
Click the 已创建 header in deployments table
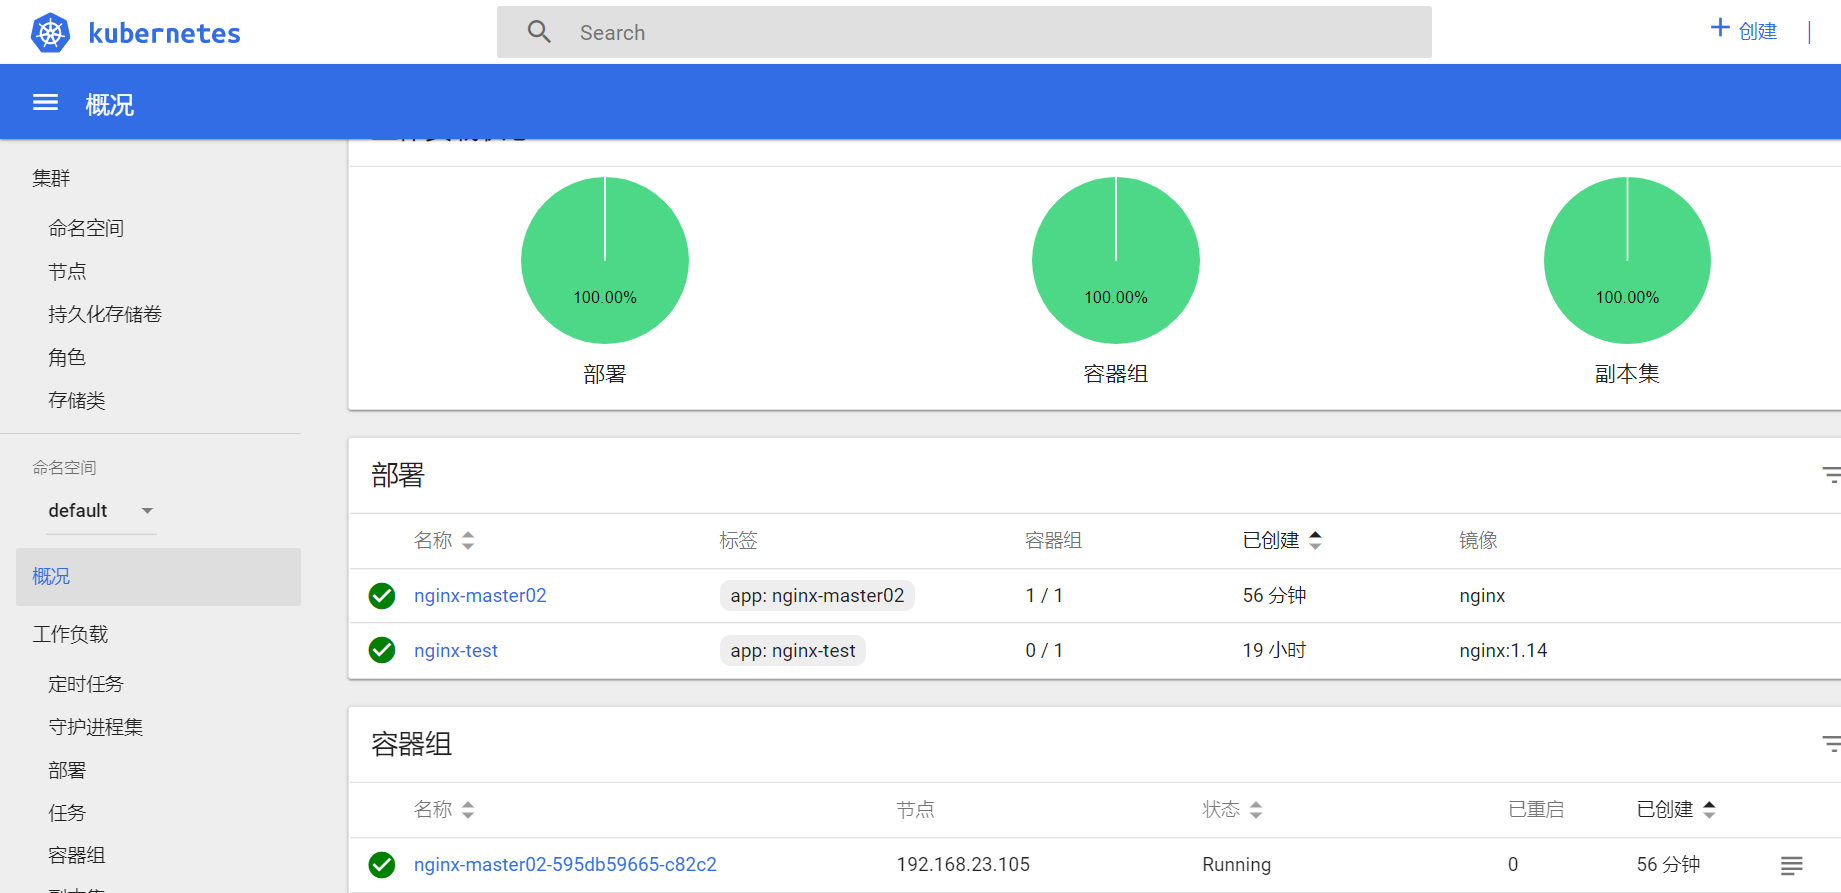[x=1271, y=541]
